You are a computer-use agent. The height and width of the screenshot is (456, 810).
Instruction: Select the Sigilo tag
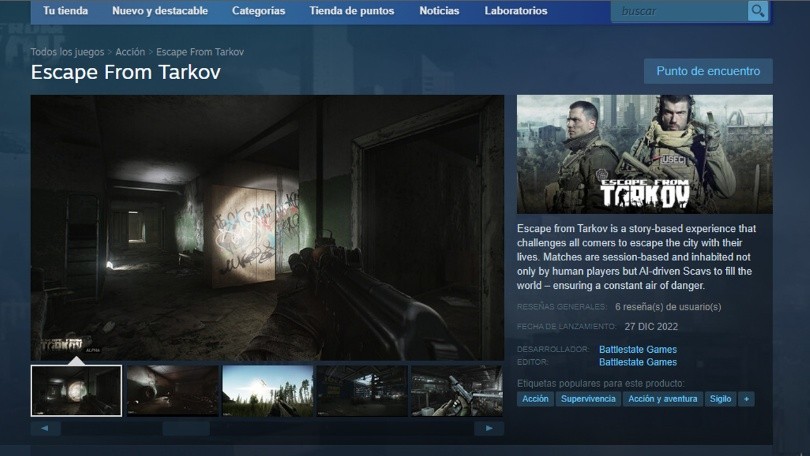pos(720,399)
